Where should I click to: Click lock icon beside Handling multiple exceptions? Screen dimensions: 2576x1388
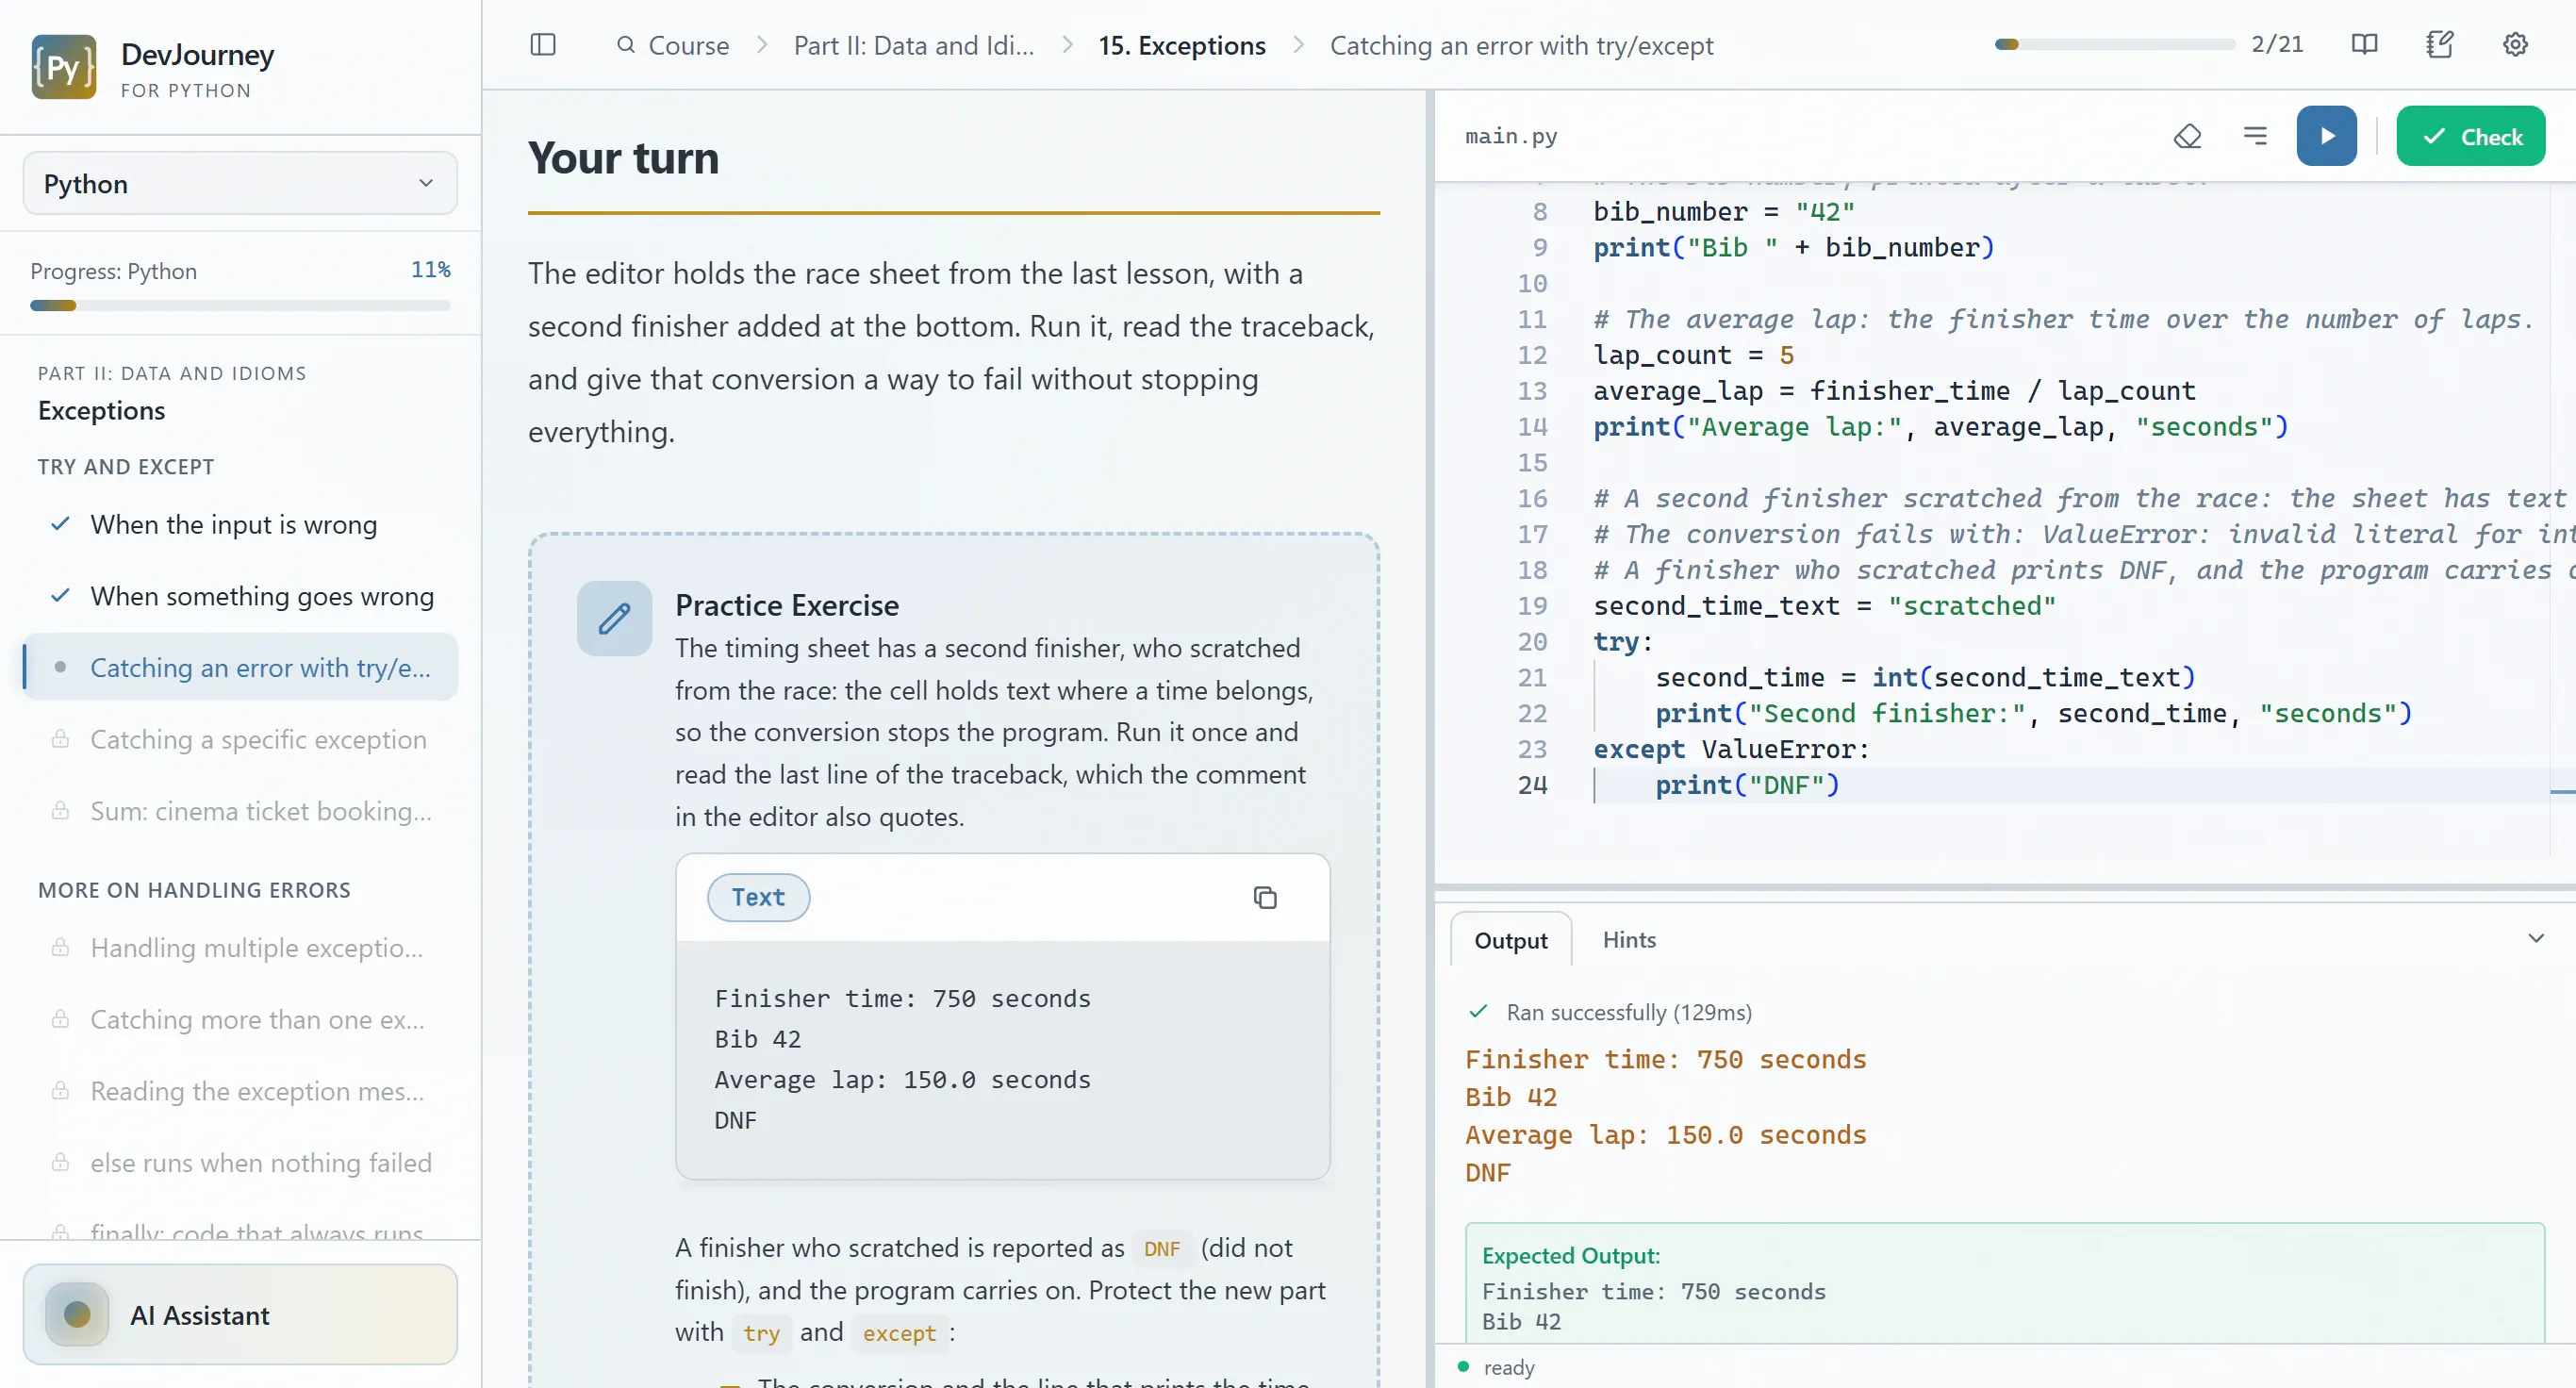(x=60, y=947)
